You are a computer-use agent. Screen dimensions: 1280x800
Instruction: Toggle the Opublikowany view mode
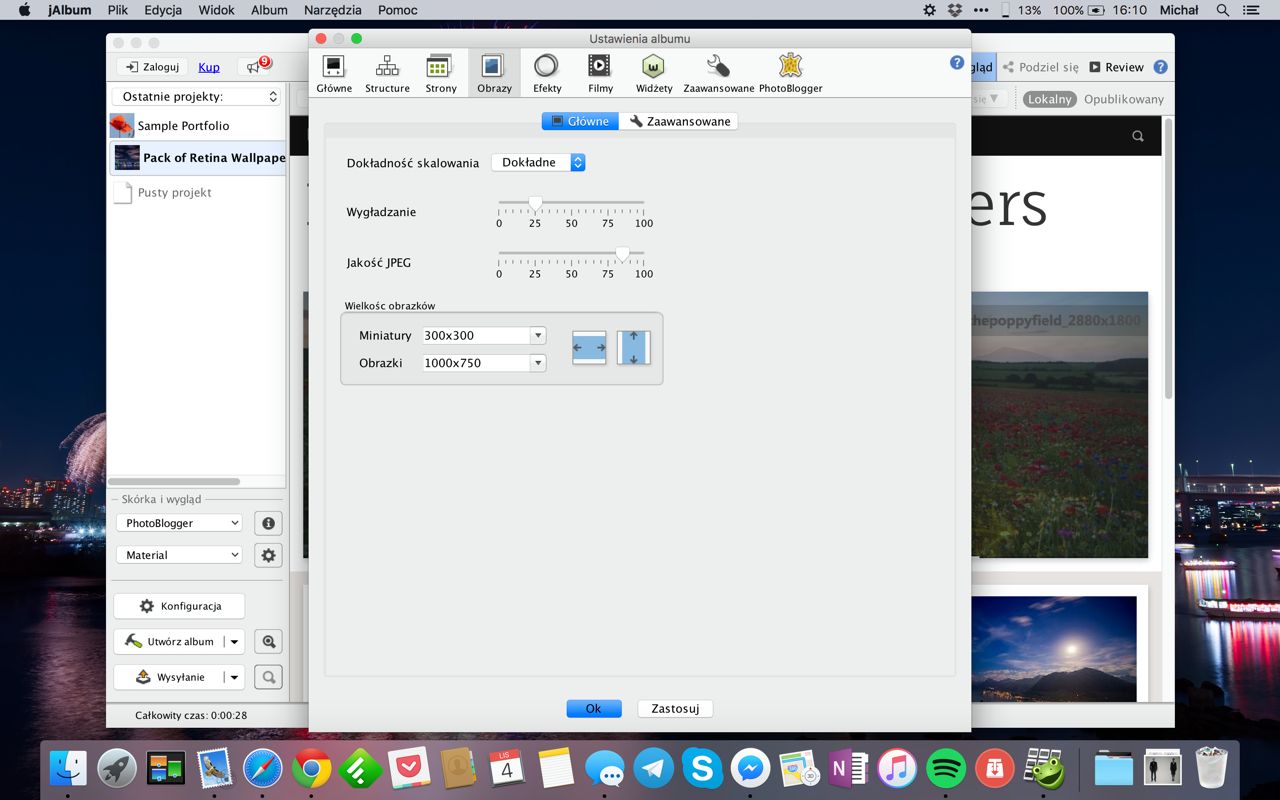coord(1124,99)
